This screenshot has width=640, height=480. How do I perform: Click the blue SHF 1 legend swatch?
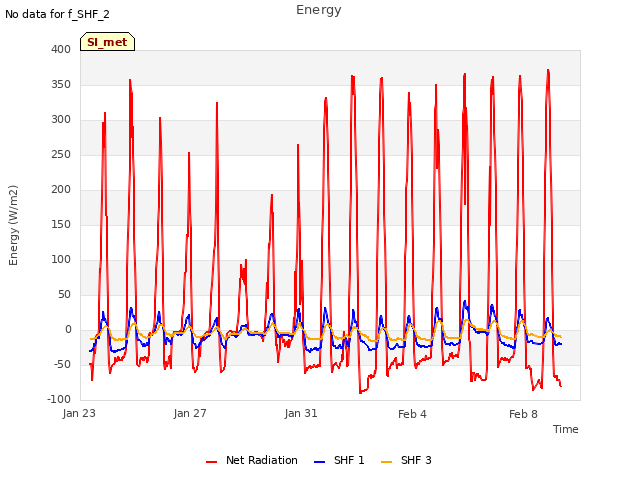(319, 462)
